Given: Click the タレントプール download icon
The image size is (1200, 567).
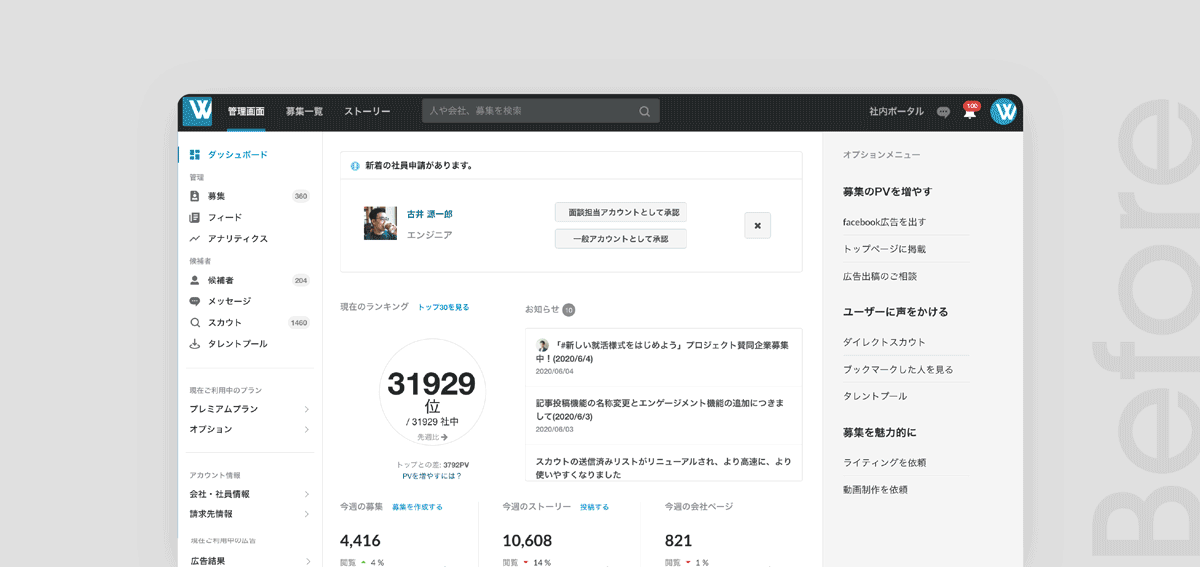Looking at the screenshot, I should tap(195, 344).
